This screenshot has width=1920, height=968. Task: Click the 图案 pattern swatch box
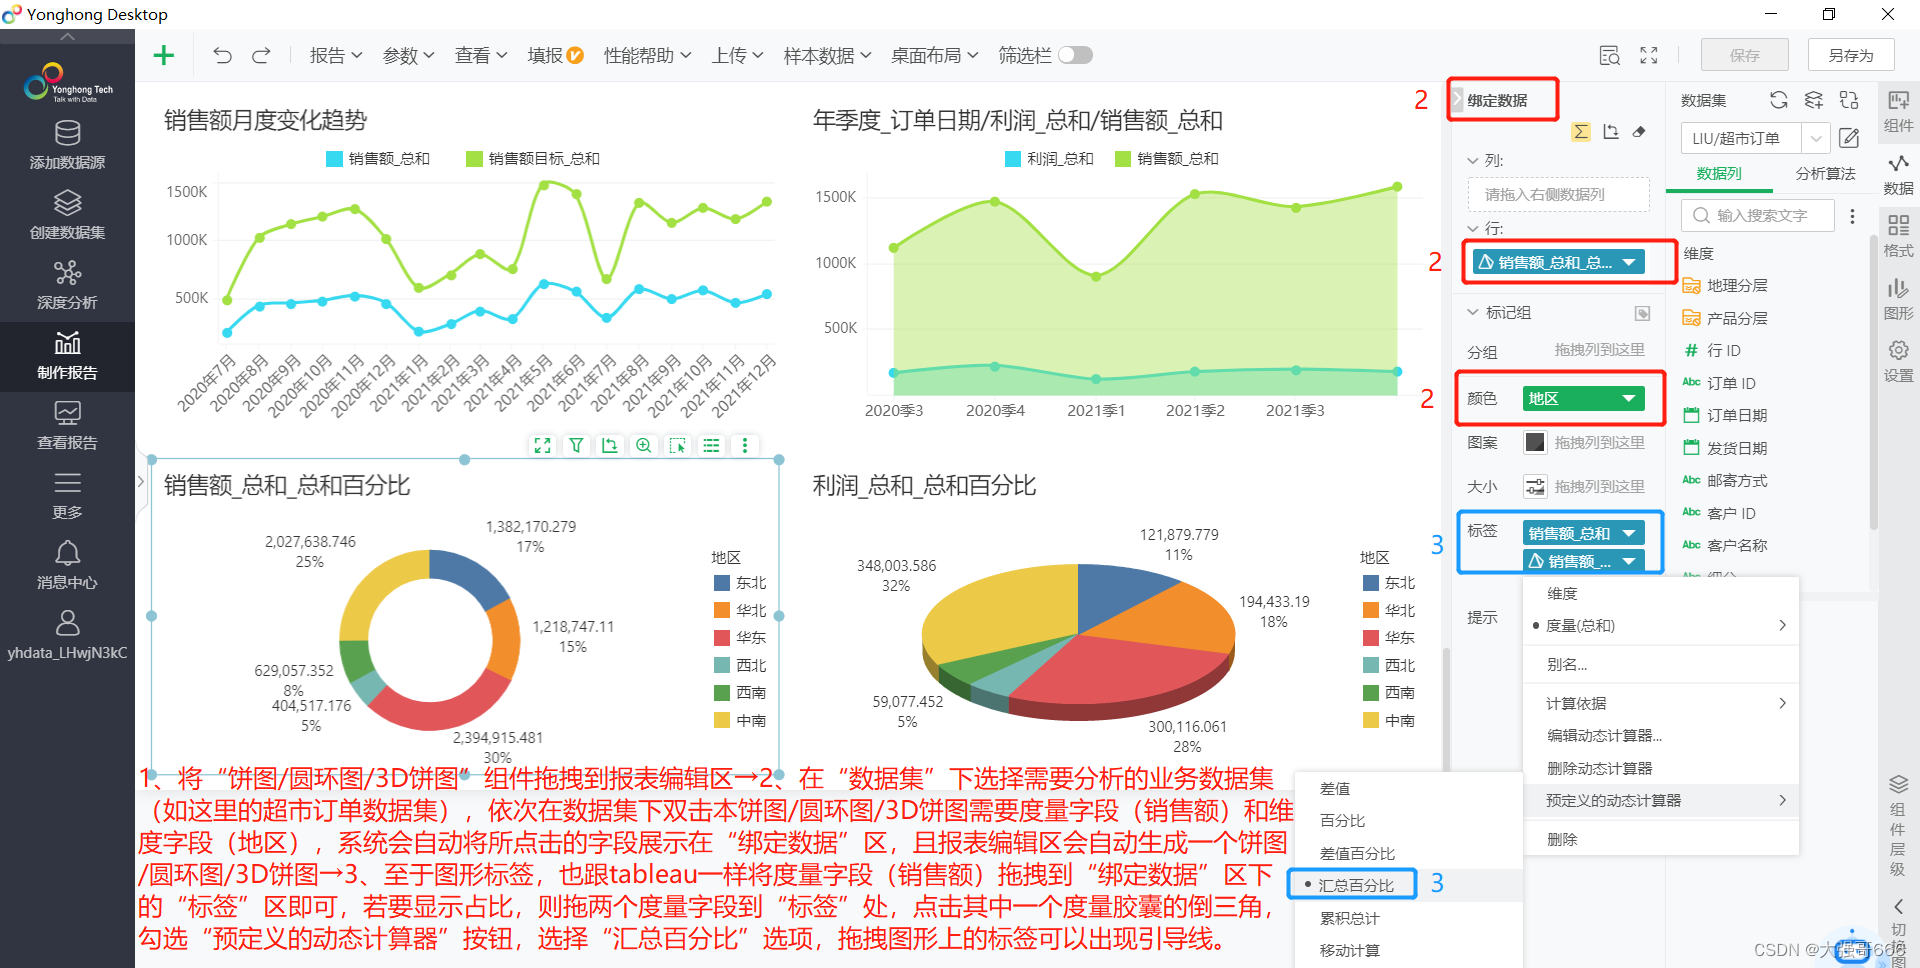click(1535, 442)
